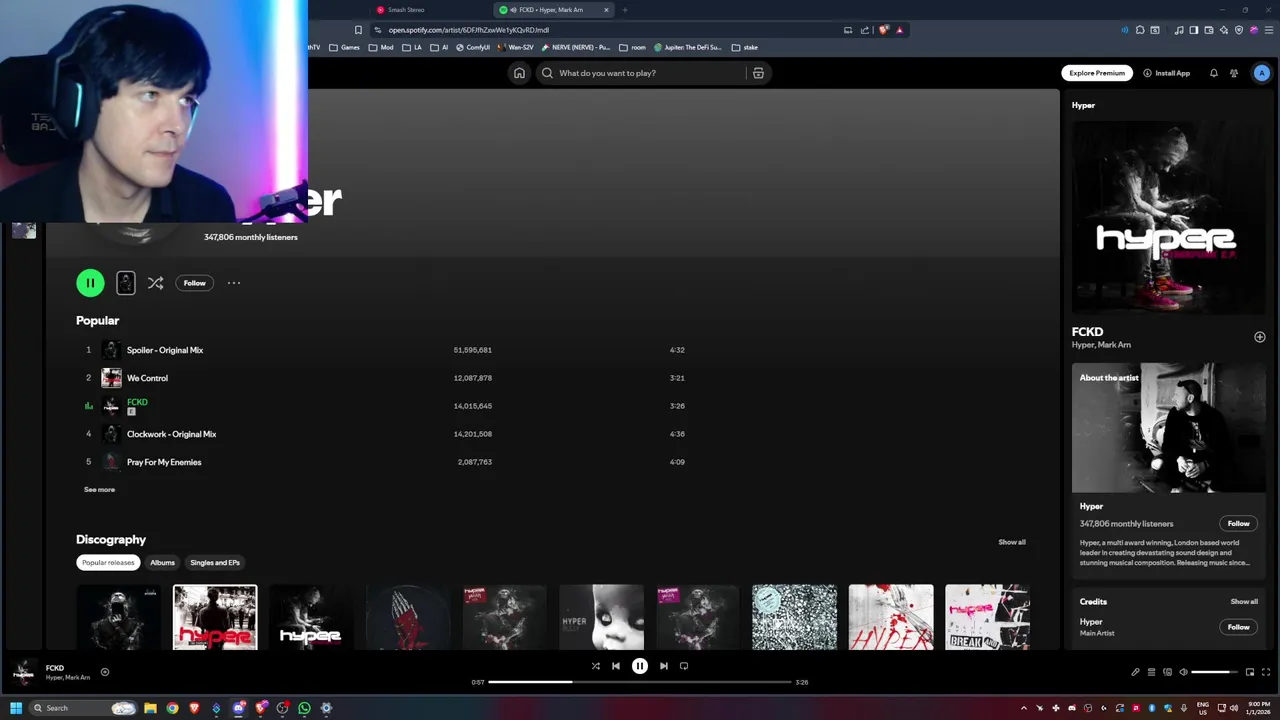This screenshot has height=720, width=1280.
Task: Mute Spotify with the speaker icon
Action: coord(1183,672)
